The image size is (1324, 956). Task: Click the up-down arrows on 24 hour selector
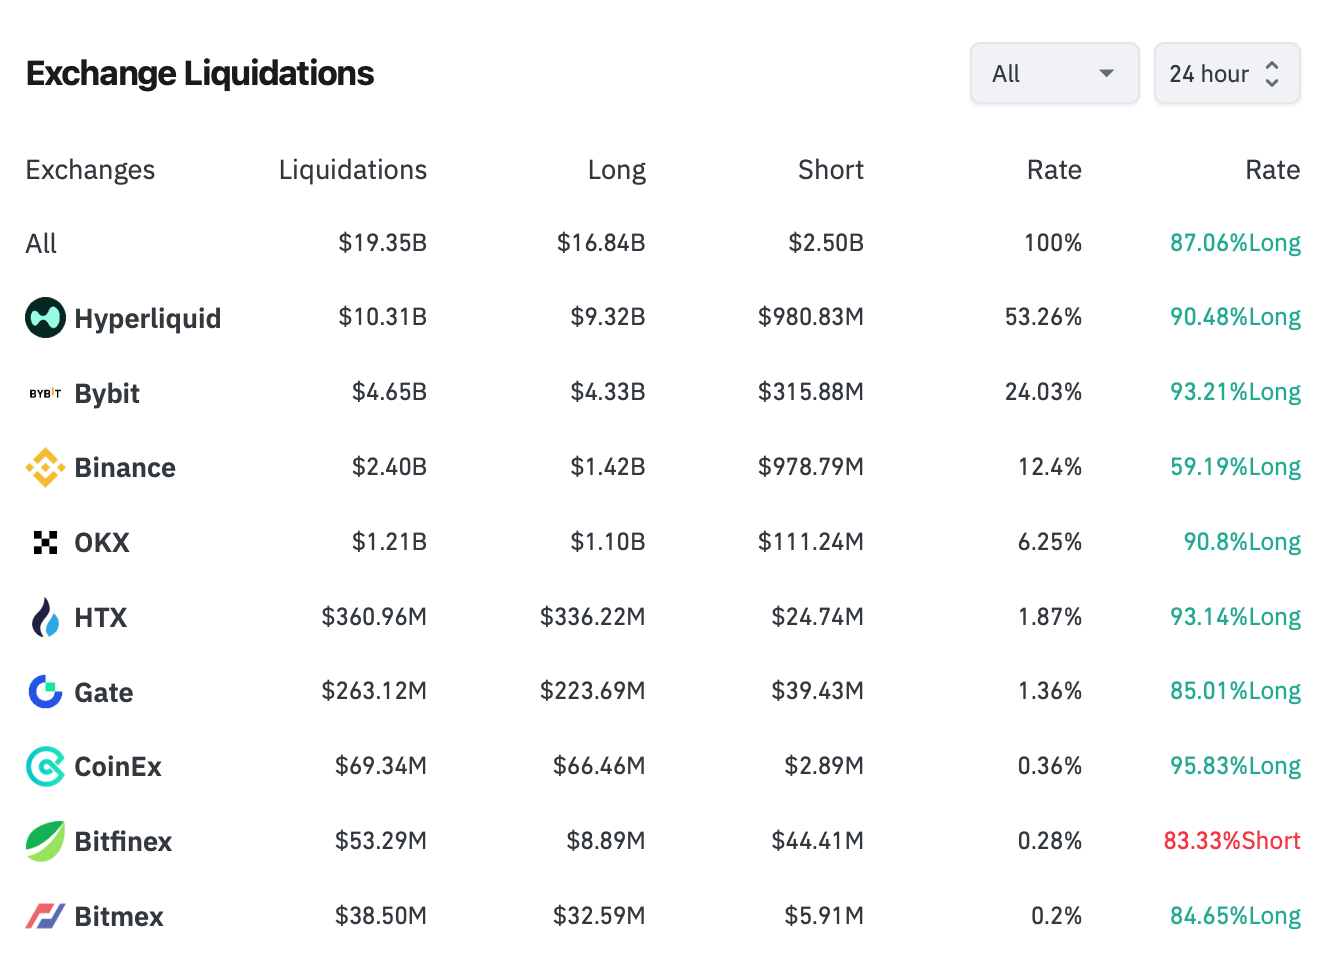pos(1272,73)
